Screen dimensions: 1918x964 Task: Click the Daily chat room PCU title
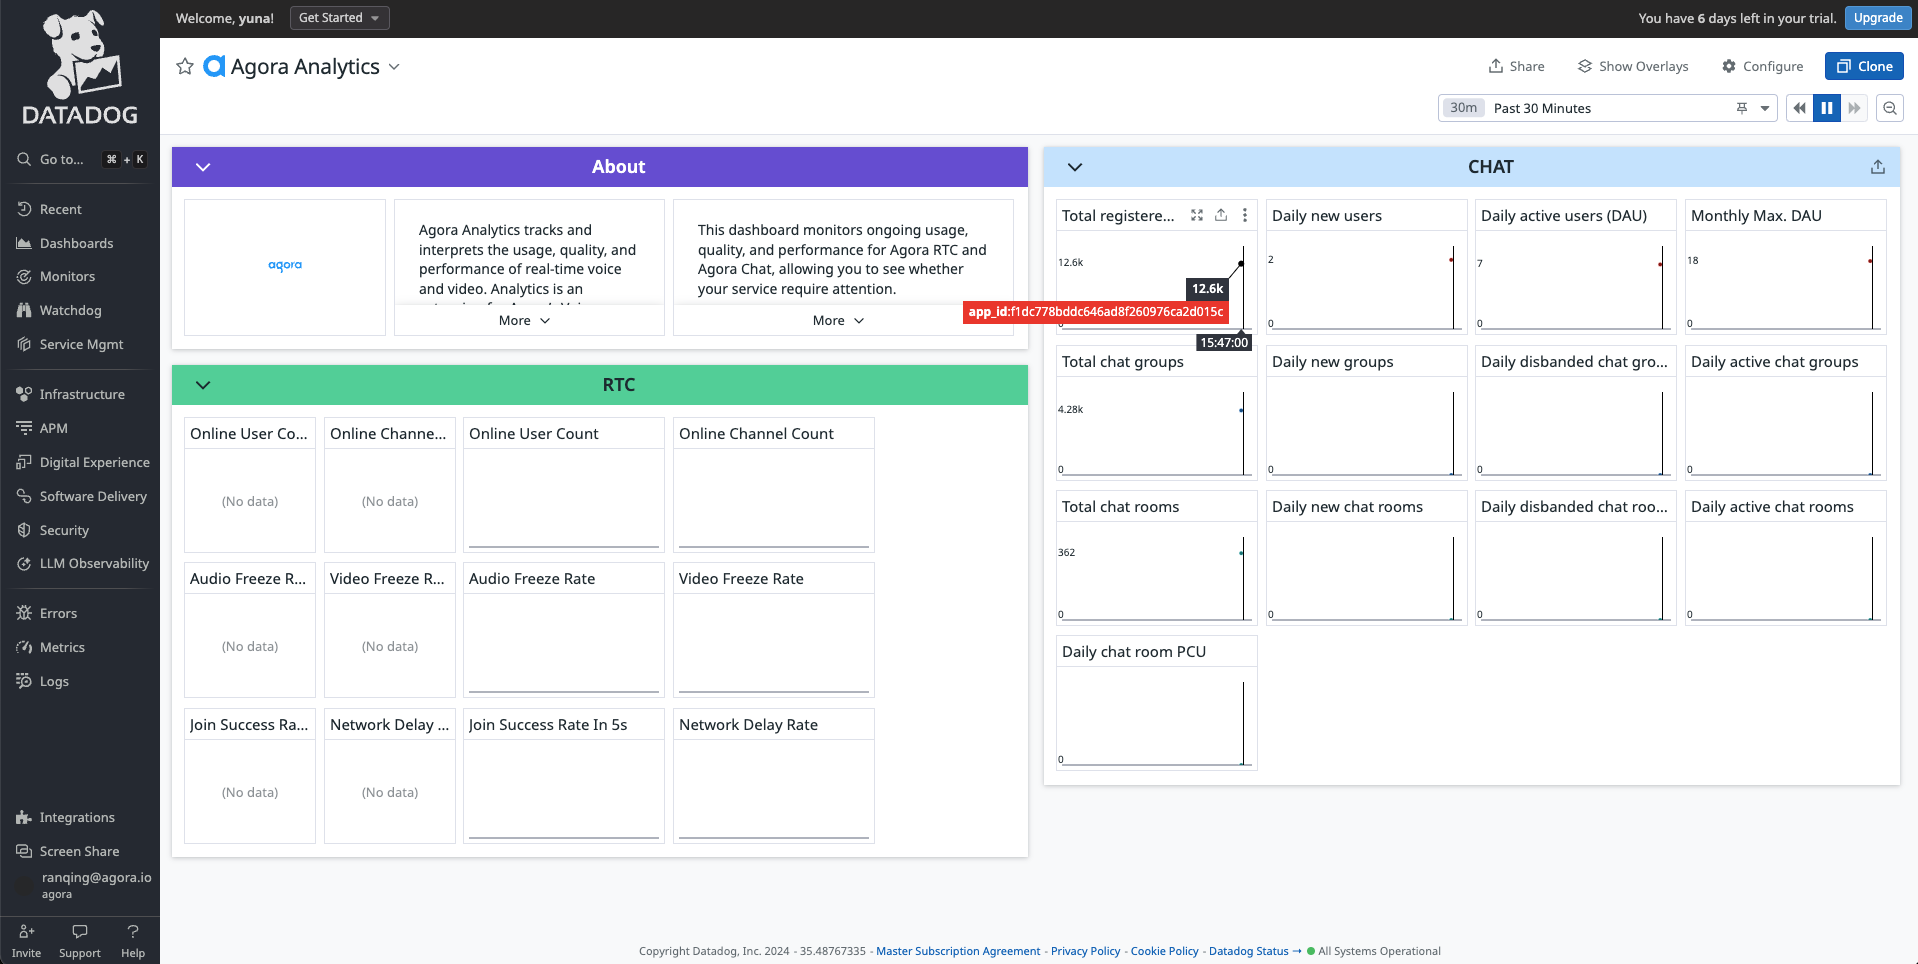[1134, 651]
